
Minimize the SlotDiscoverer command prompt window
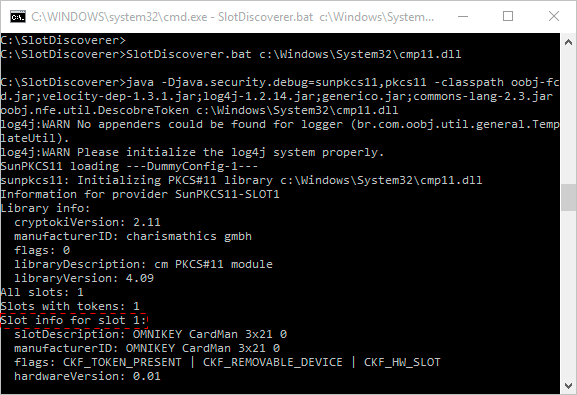tap(463, 17)
